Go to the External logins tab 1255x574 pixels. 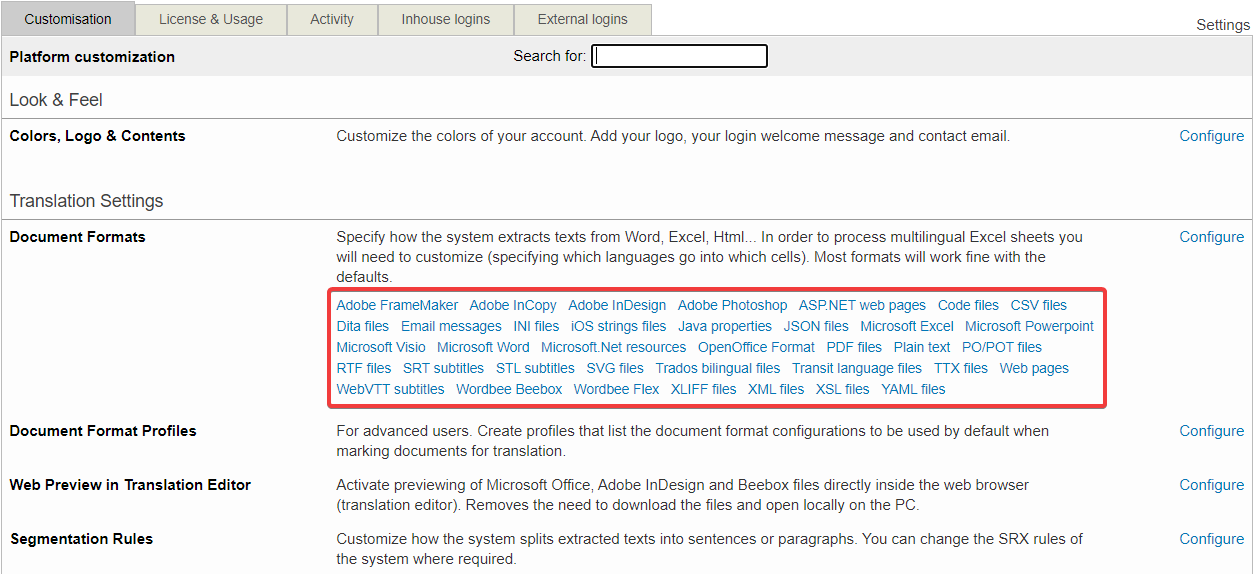coord(582,19)
